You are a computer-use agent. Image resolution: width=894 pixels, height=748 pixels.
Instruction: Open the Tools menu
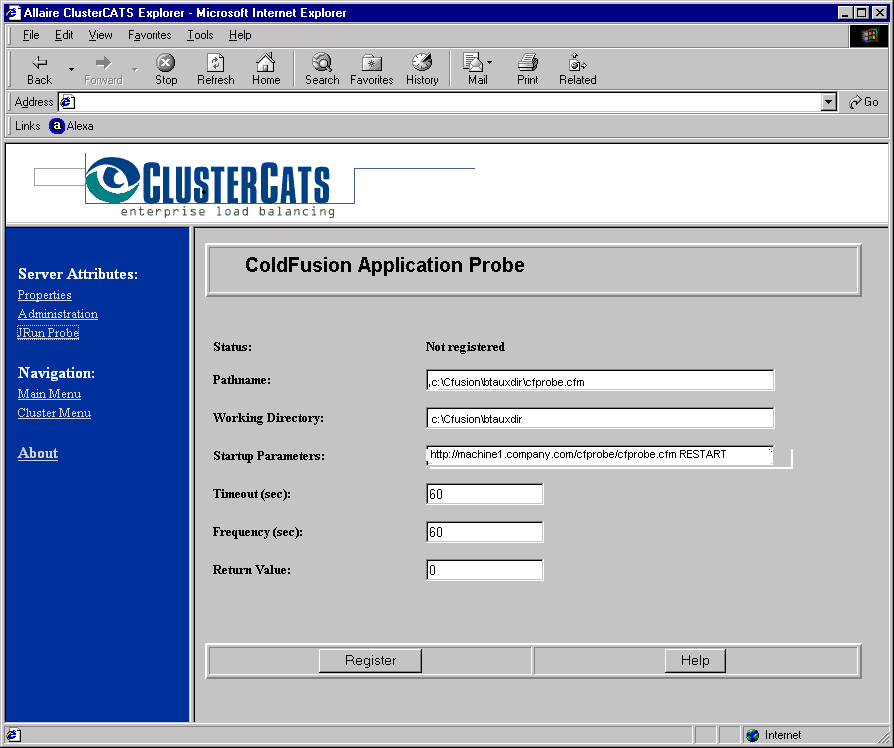(x=200, y=35)
